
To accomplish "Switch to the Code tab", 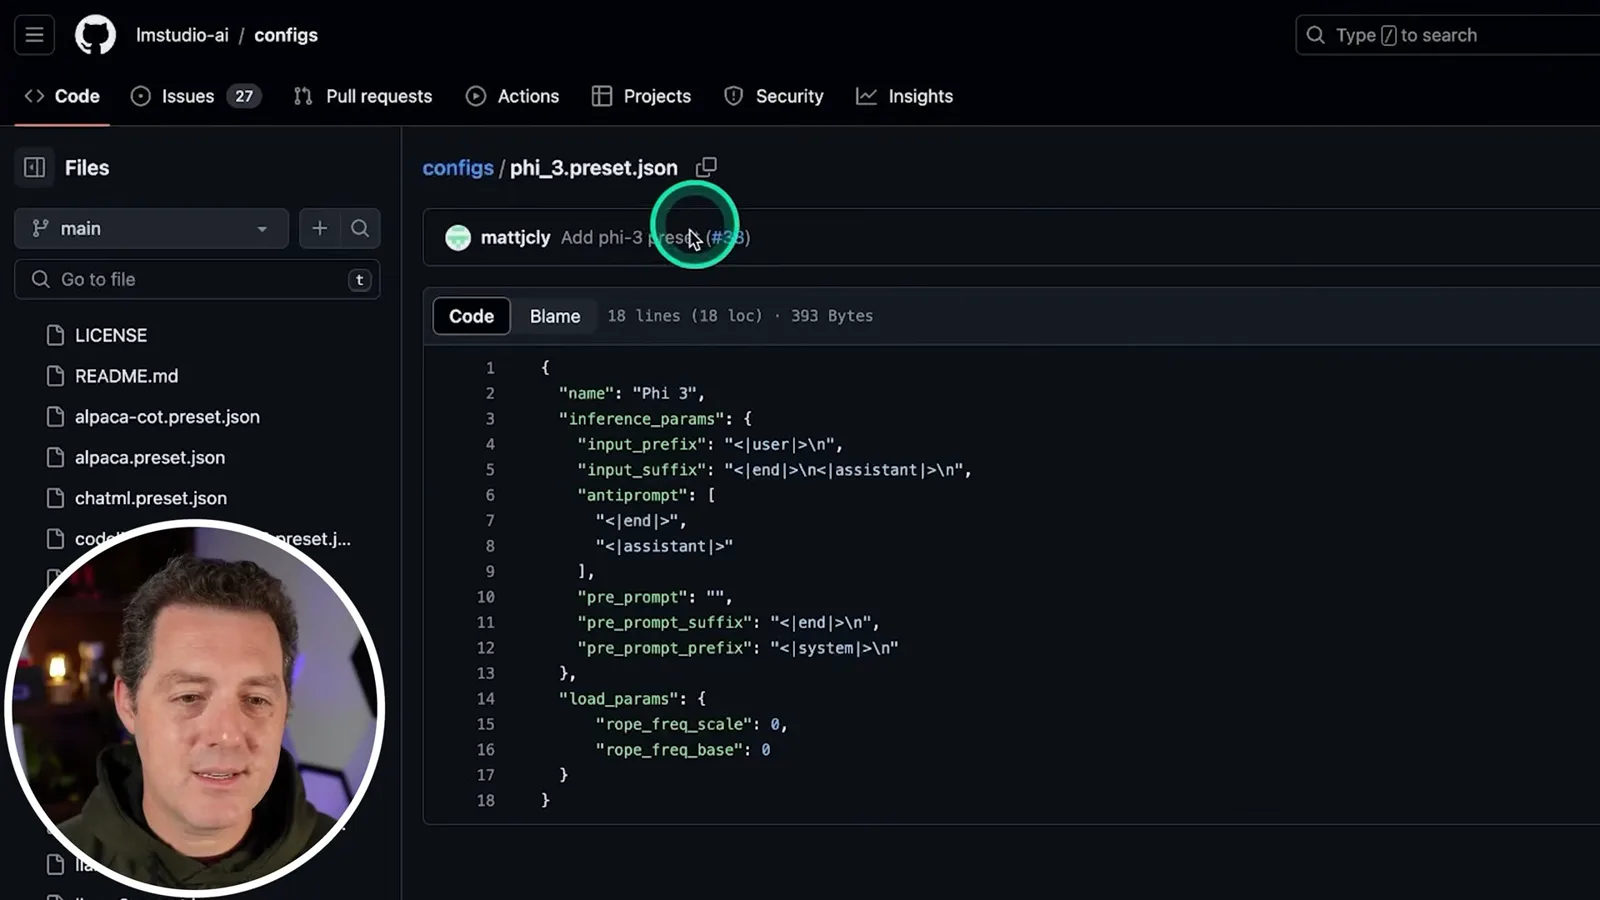I will point(62,96).
